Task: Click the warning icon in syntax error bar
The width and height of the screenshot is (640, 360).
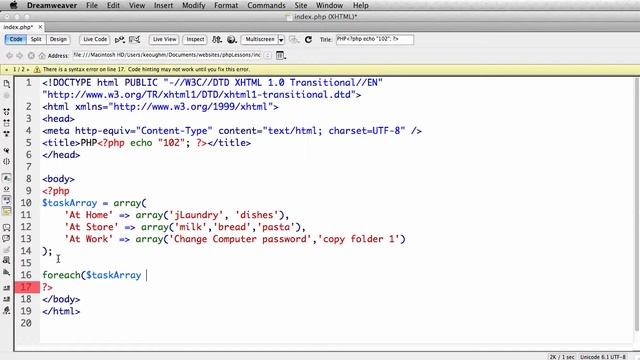Action: click(37, 69)
